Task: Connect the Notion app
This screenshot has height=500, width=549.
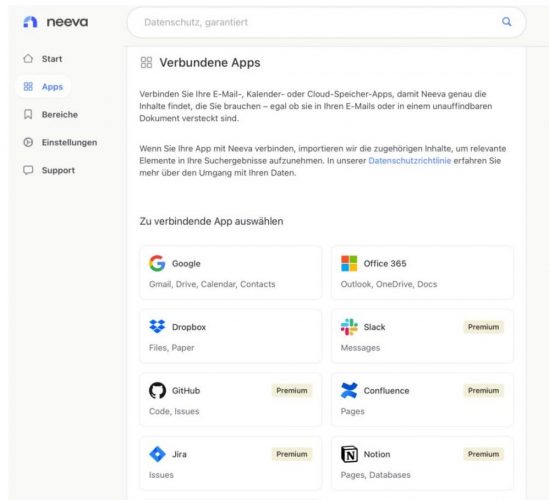Action: pos(422,463)
